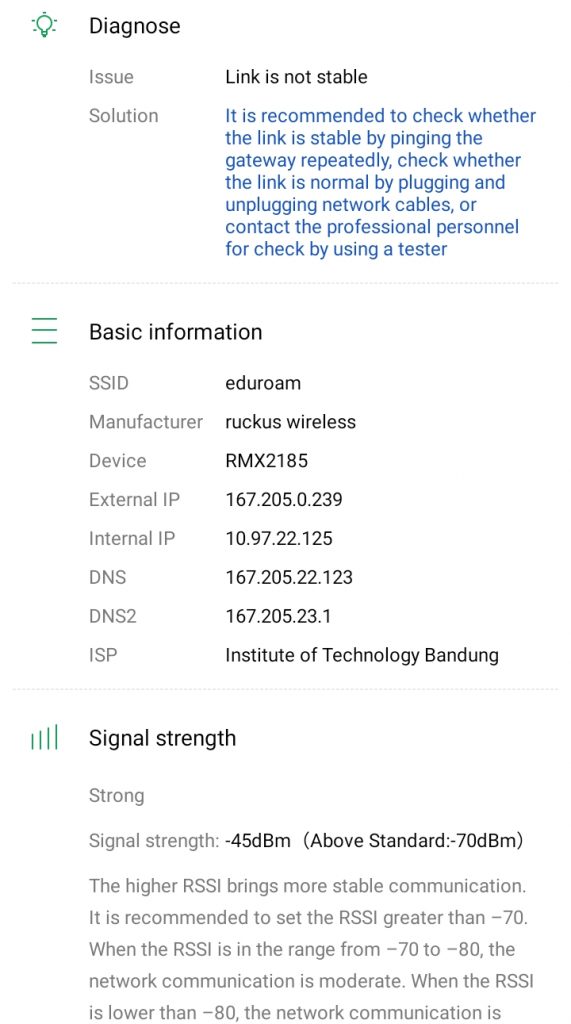Select the Signal strength heading
Viewport: 571px width, 1024px height.
click(x=163, y=738)
